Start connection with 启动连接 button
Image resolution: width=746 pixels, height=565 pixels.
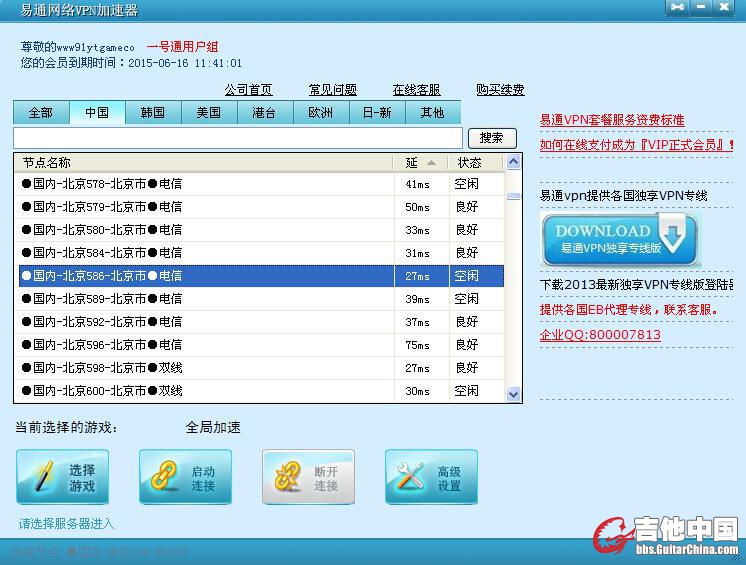coord(186,477)
